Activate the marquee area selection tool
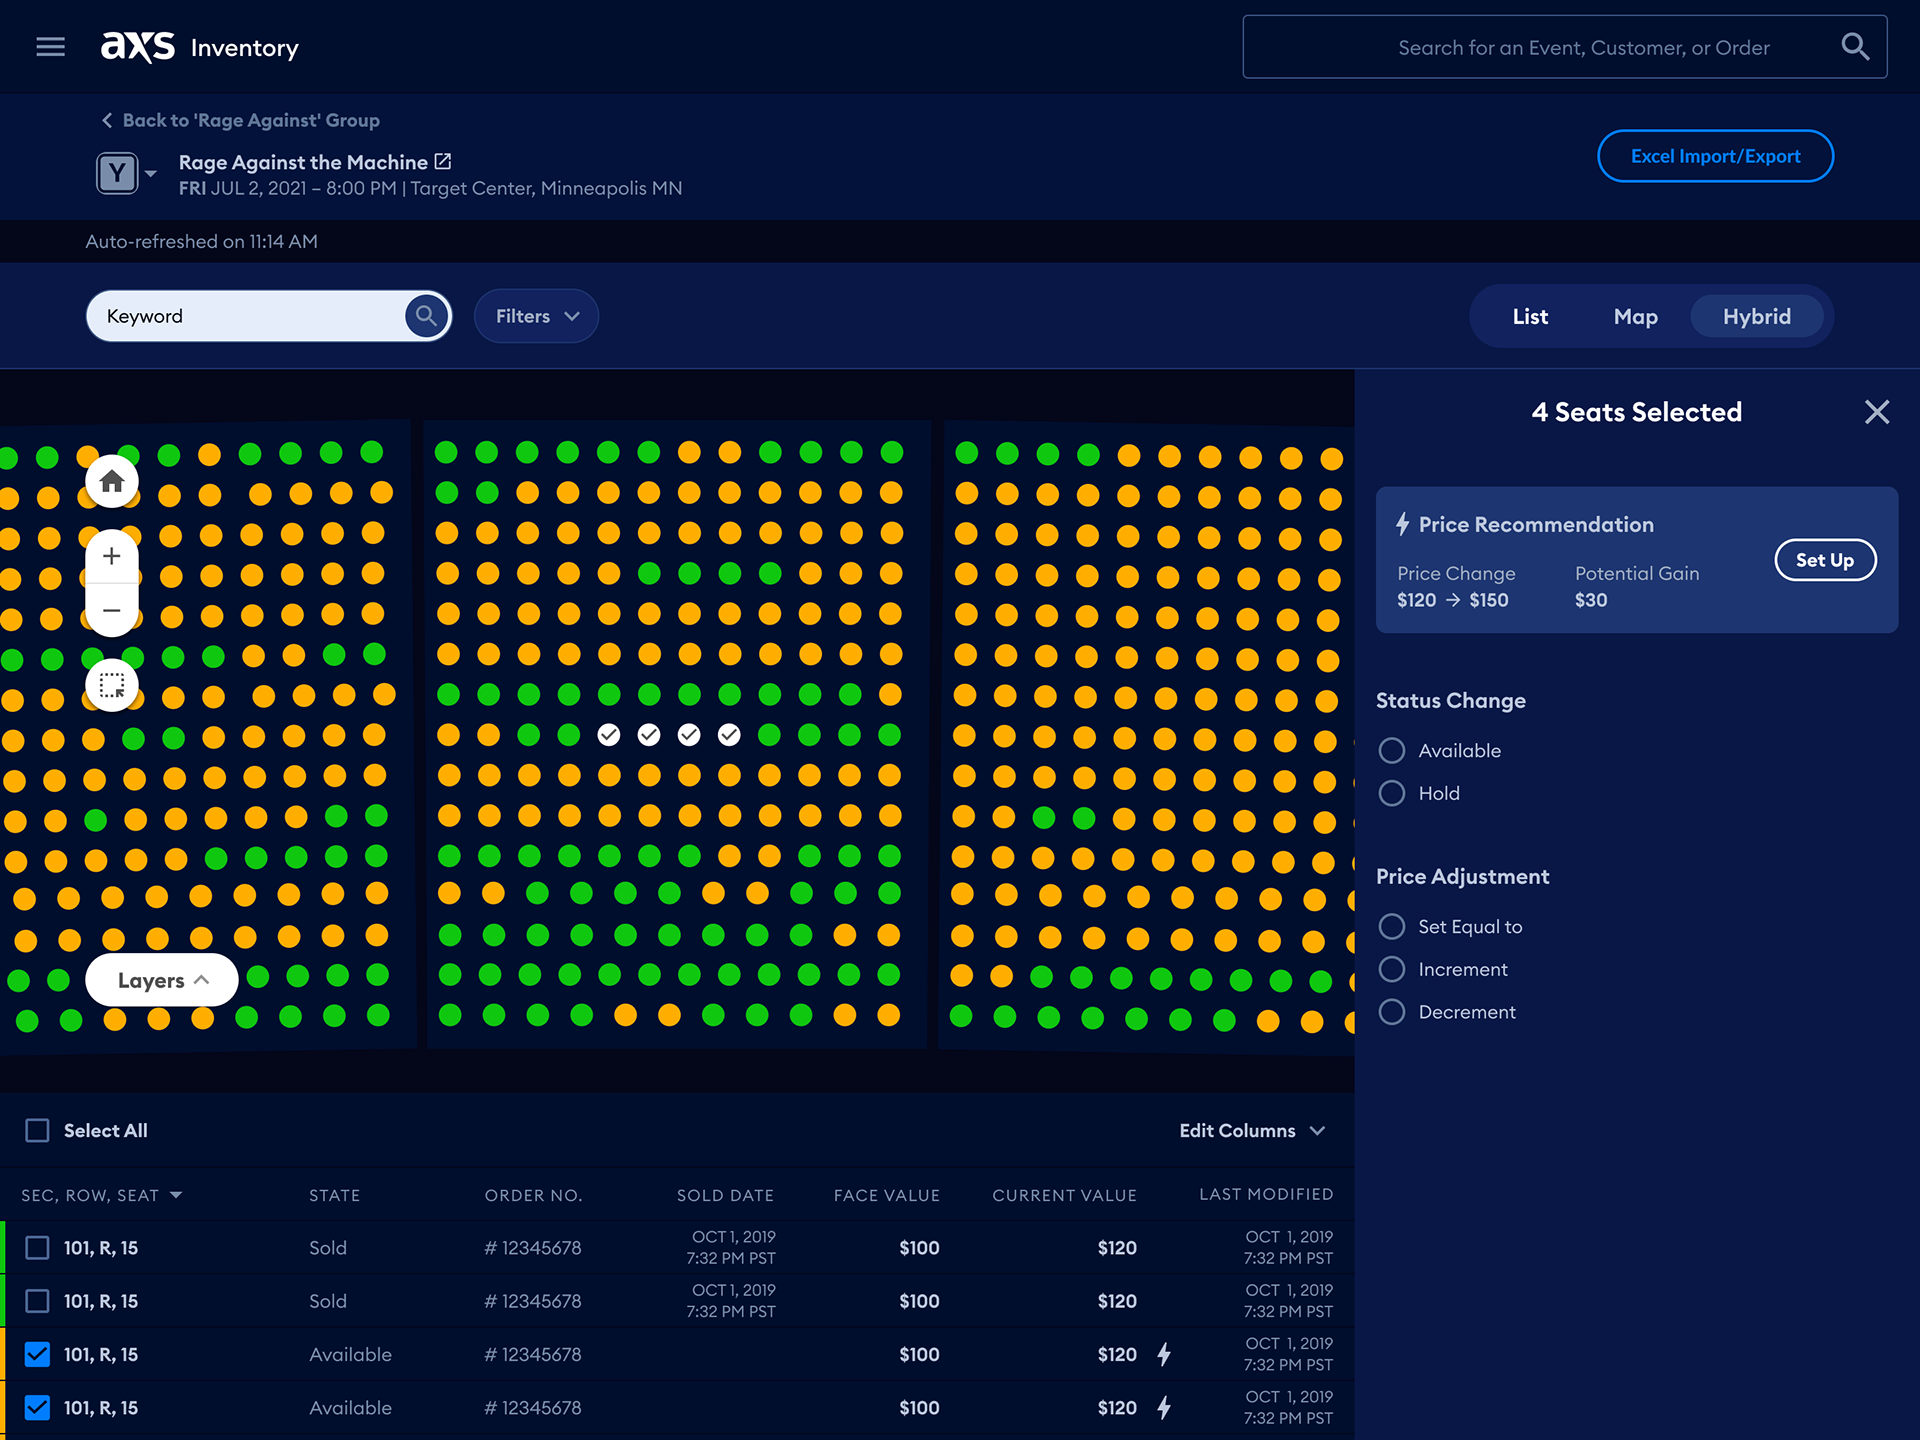1920x1440 pixels. point(112,686)
